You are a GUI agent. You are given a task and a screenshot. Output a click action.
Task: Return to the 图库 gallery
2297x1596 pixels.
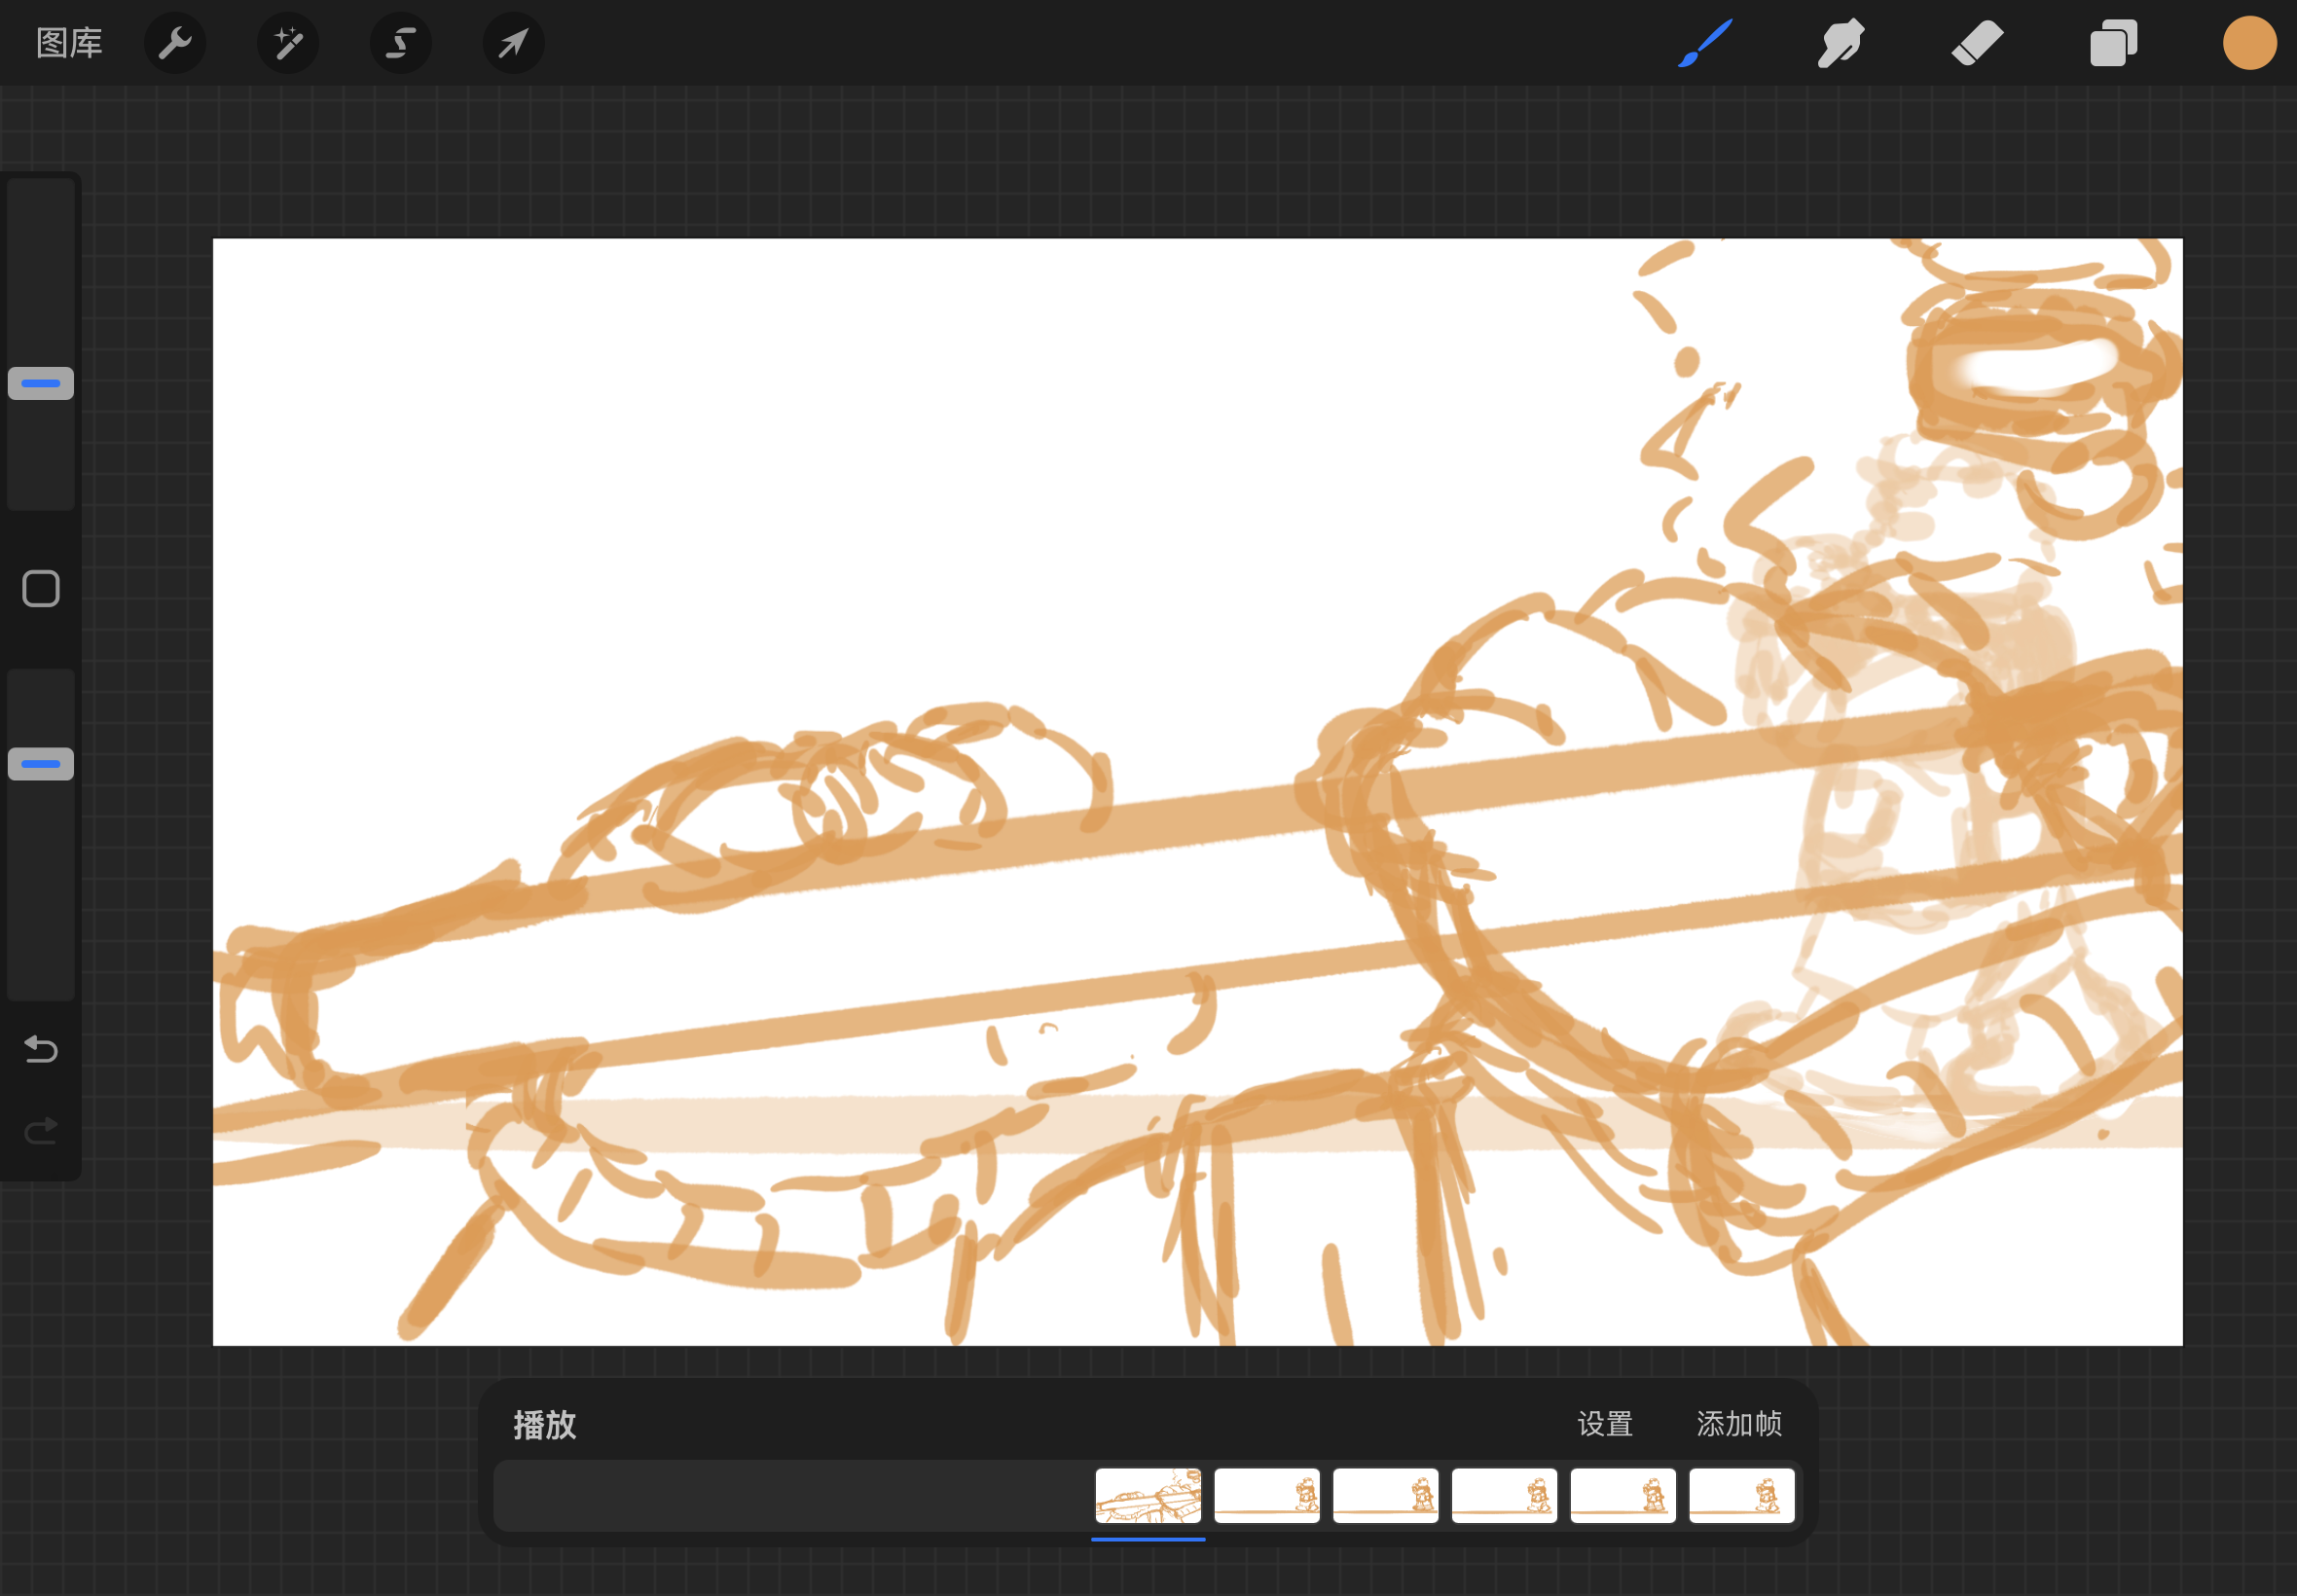69,43
